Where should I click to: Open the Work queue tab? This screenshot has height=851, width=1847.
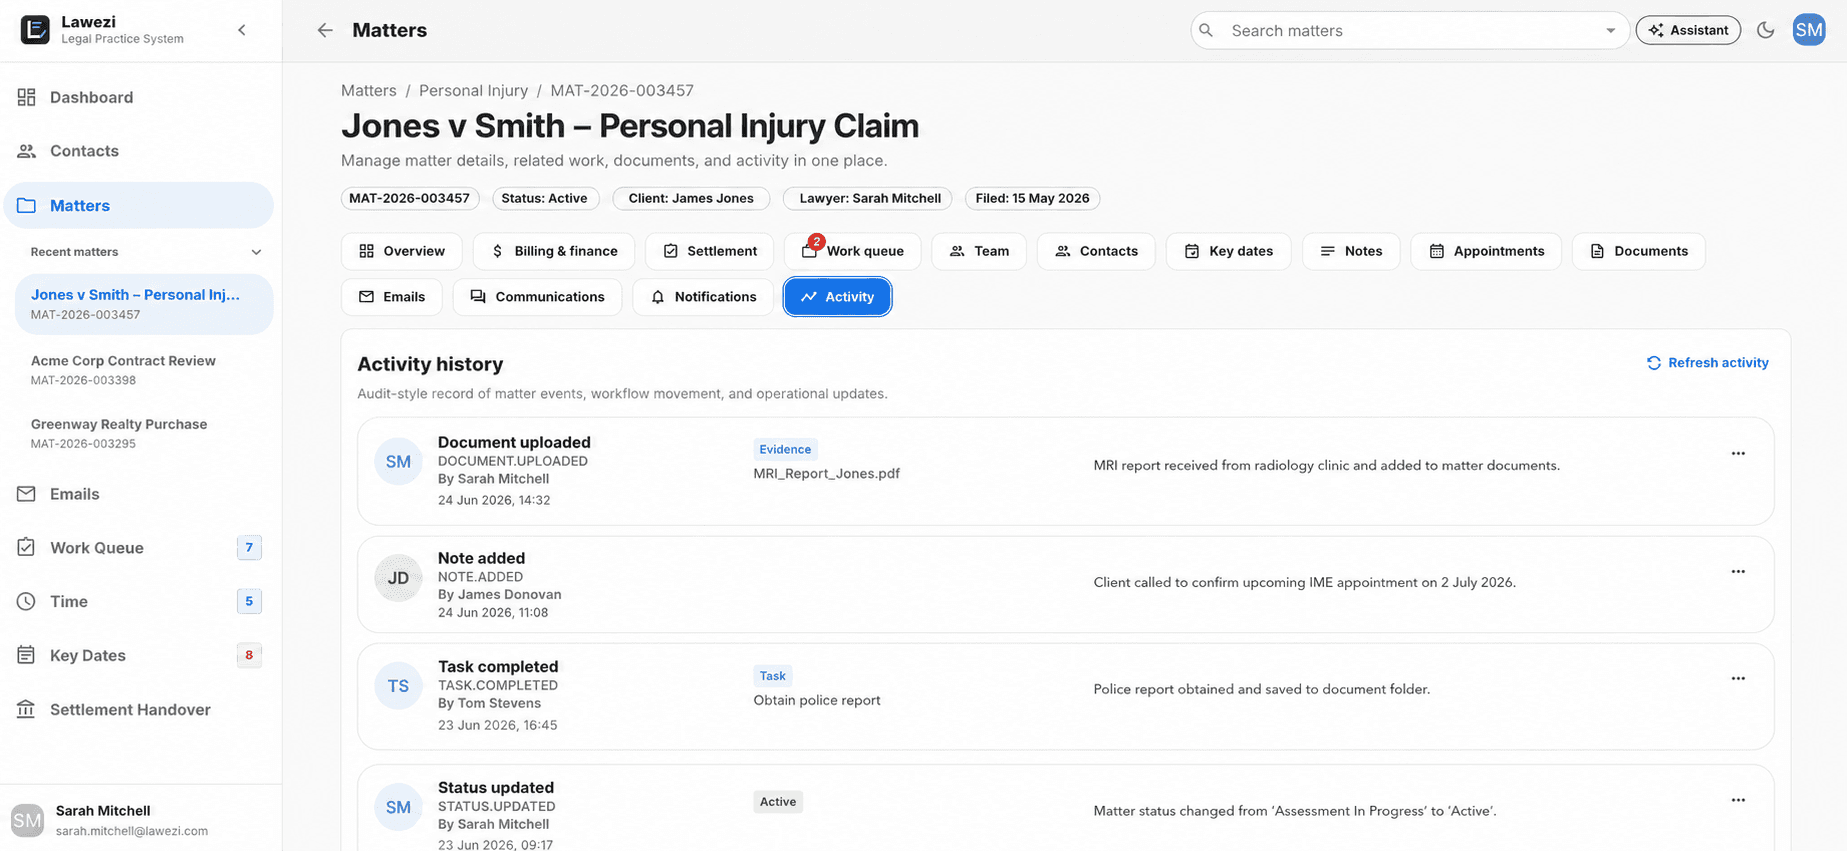click(x=853, y=251)
